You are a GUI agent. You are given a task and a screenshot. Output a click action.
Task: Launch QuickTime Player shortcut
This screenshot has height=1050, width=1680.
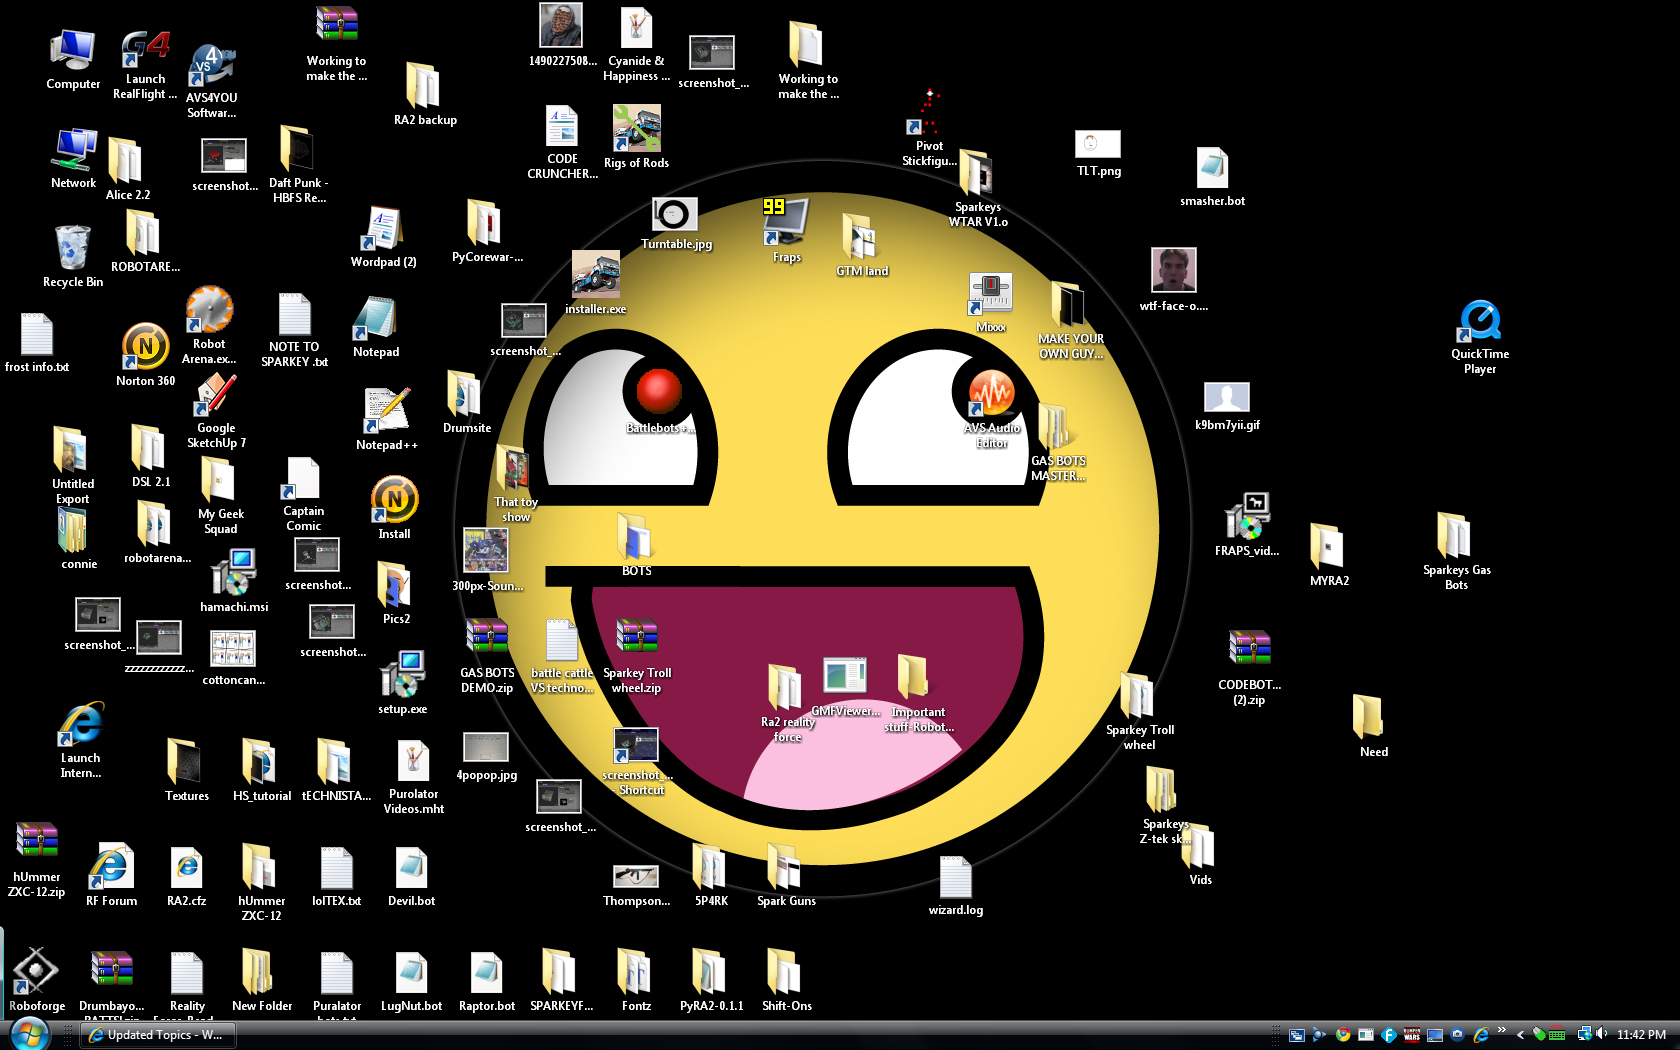click(x=1480, y=338)
